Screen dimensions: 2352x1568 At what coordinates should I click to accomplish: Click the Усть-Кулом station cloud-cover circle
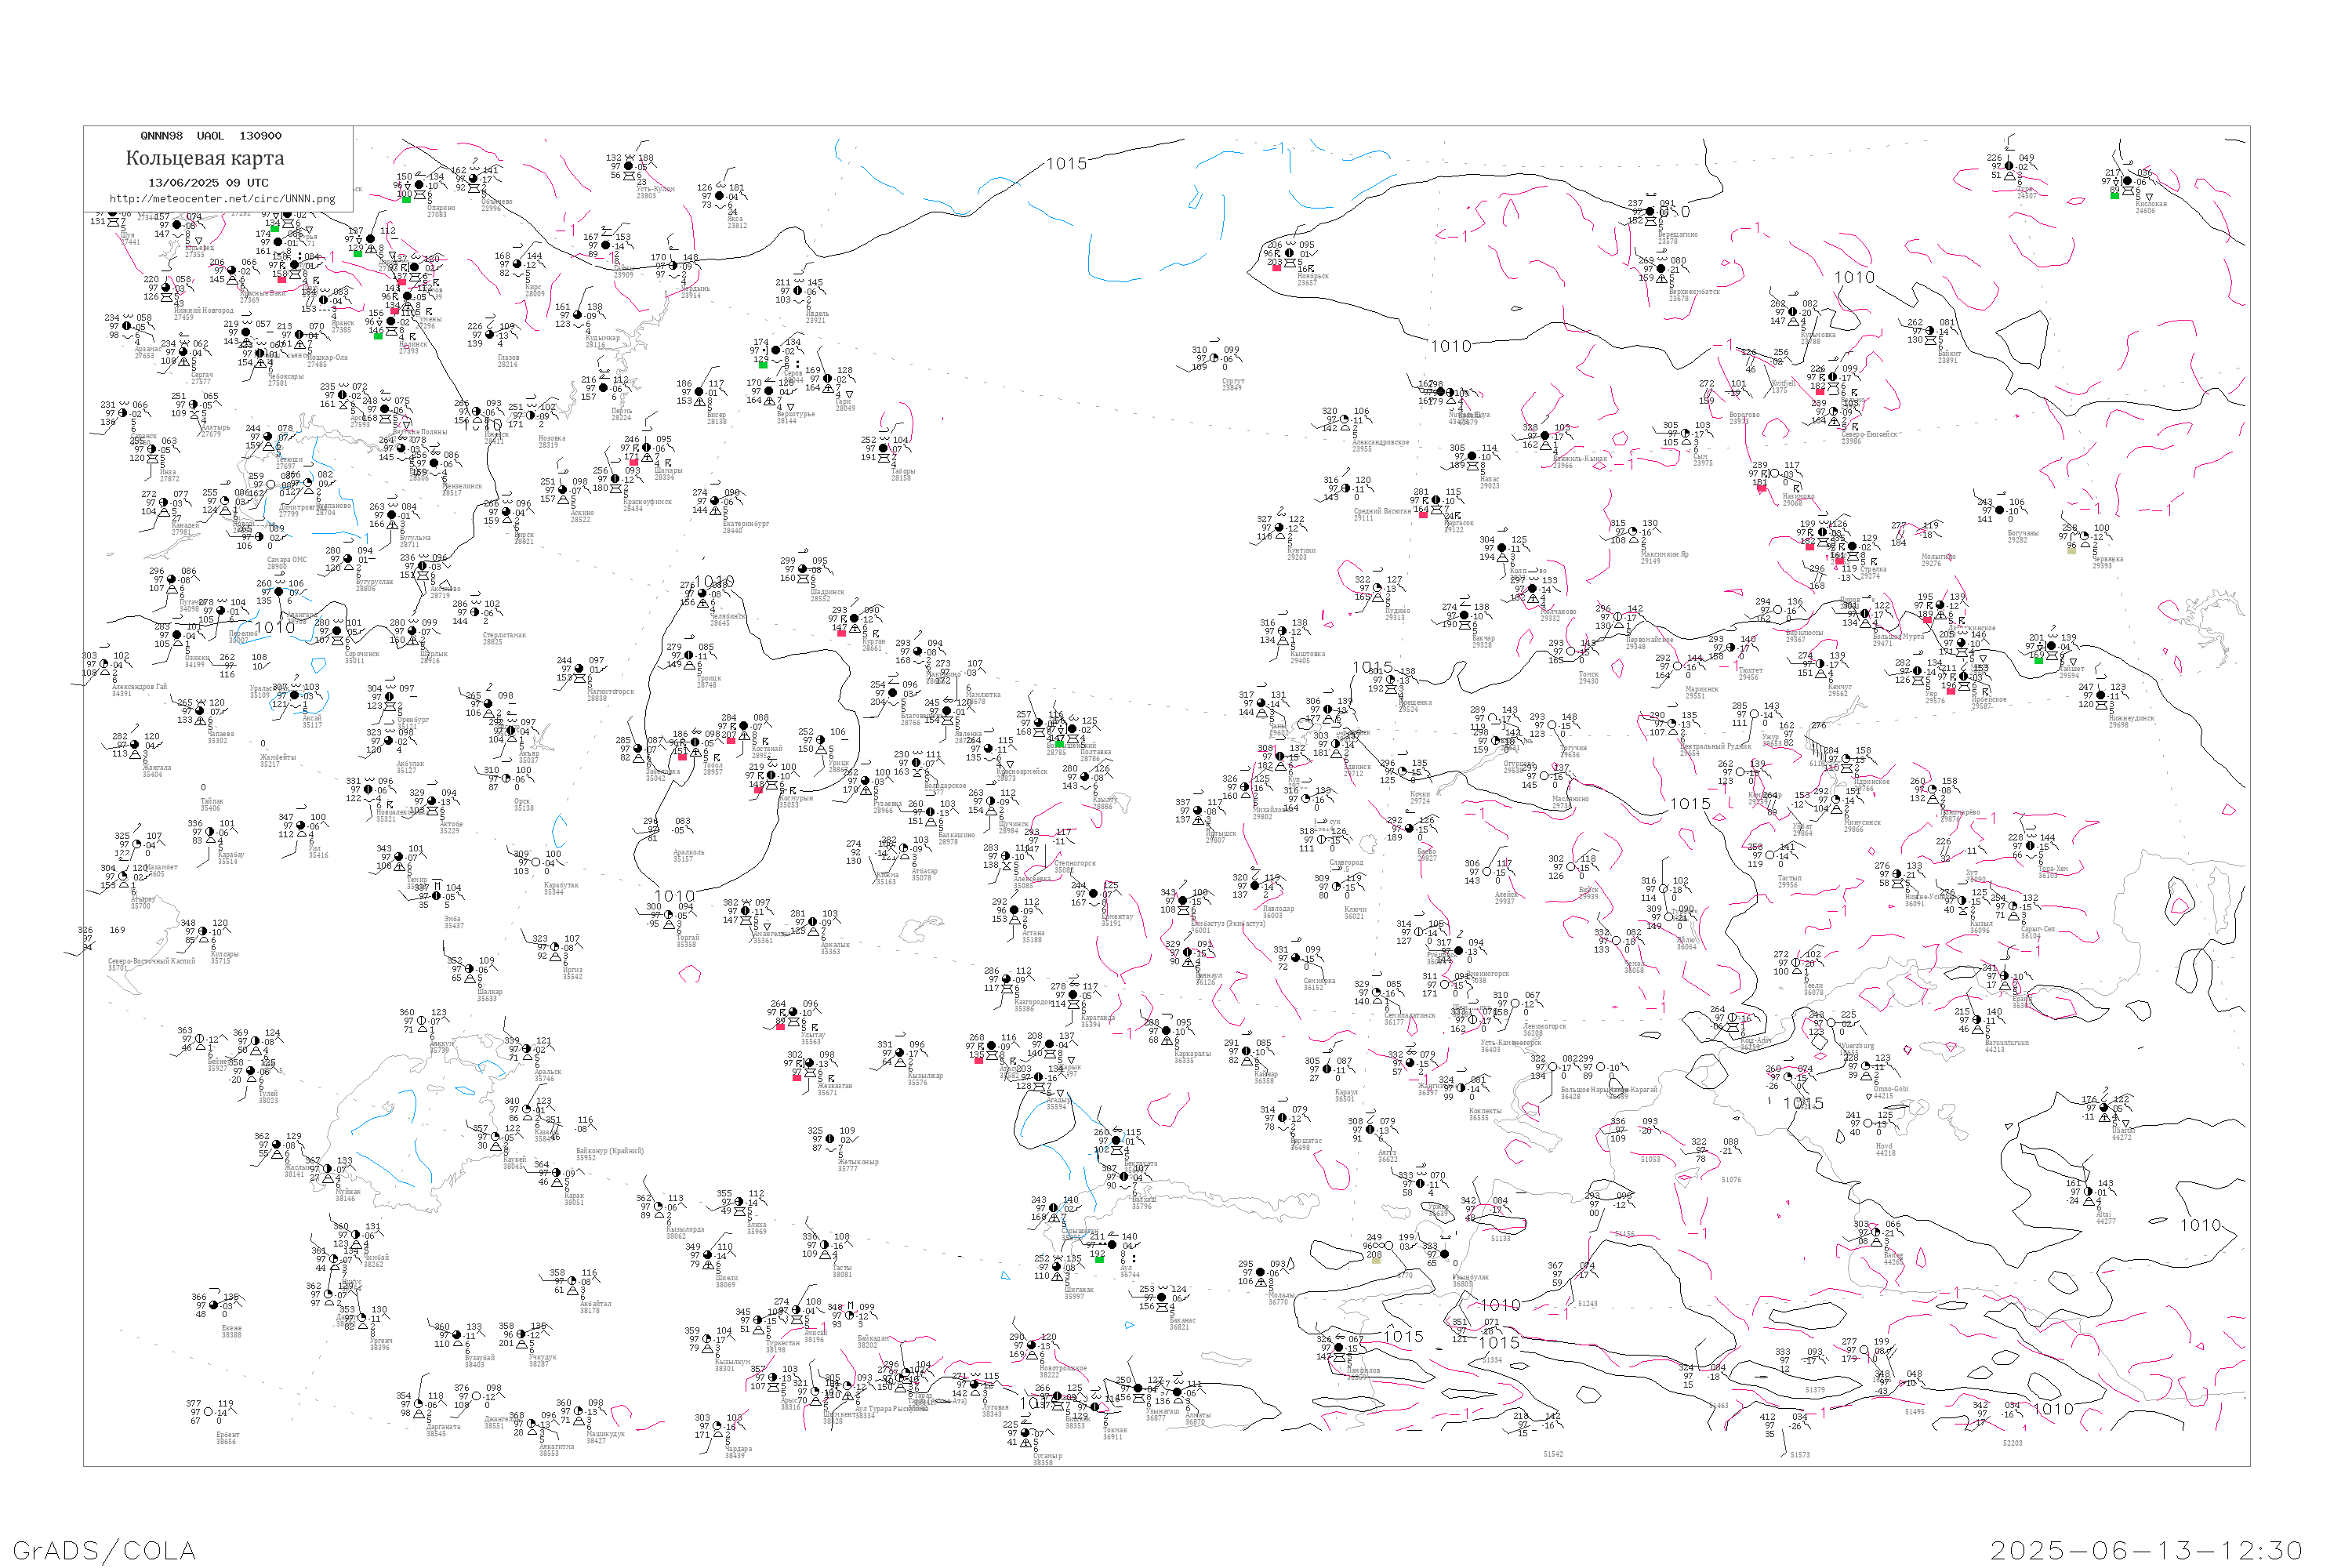click(x=629, y=167)
